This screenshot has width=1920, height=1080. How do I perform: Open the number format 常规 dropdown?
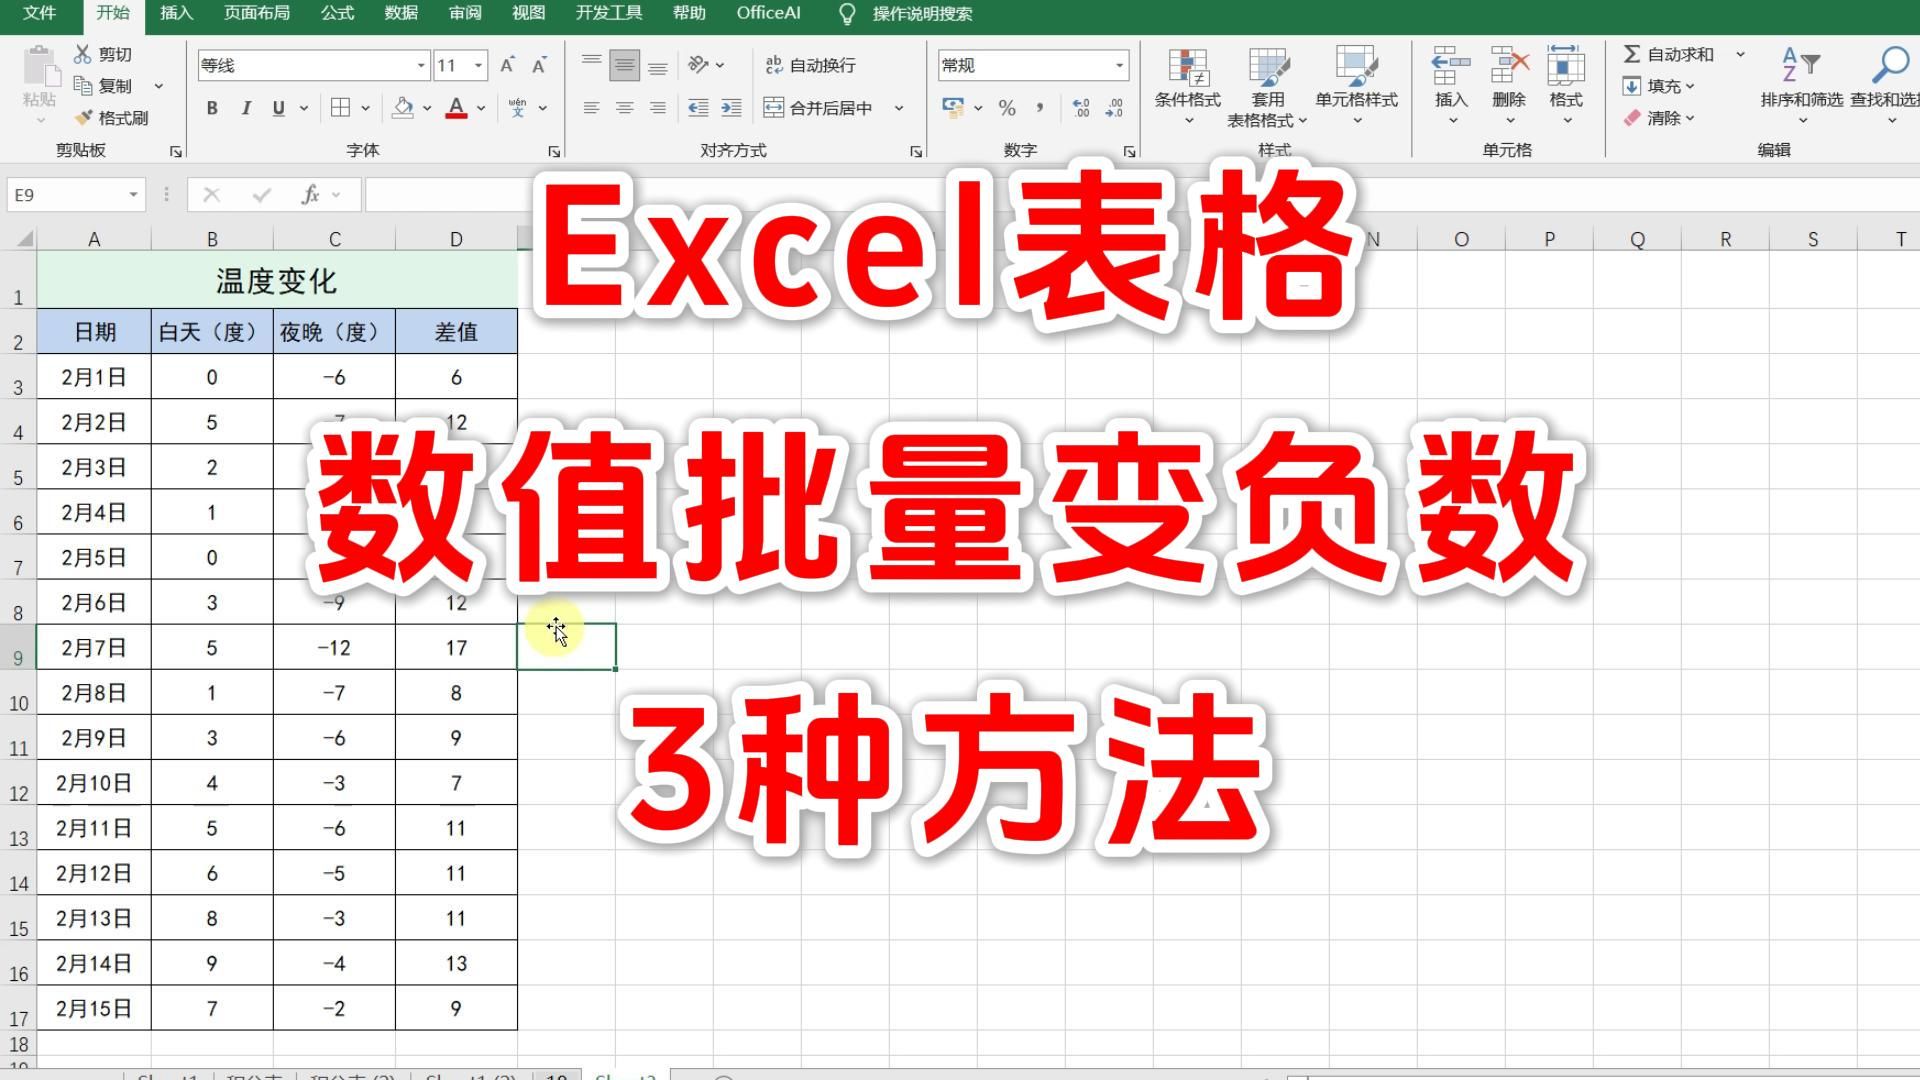click(1119, 65)
